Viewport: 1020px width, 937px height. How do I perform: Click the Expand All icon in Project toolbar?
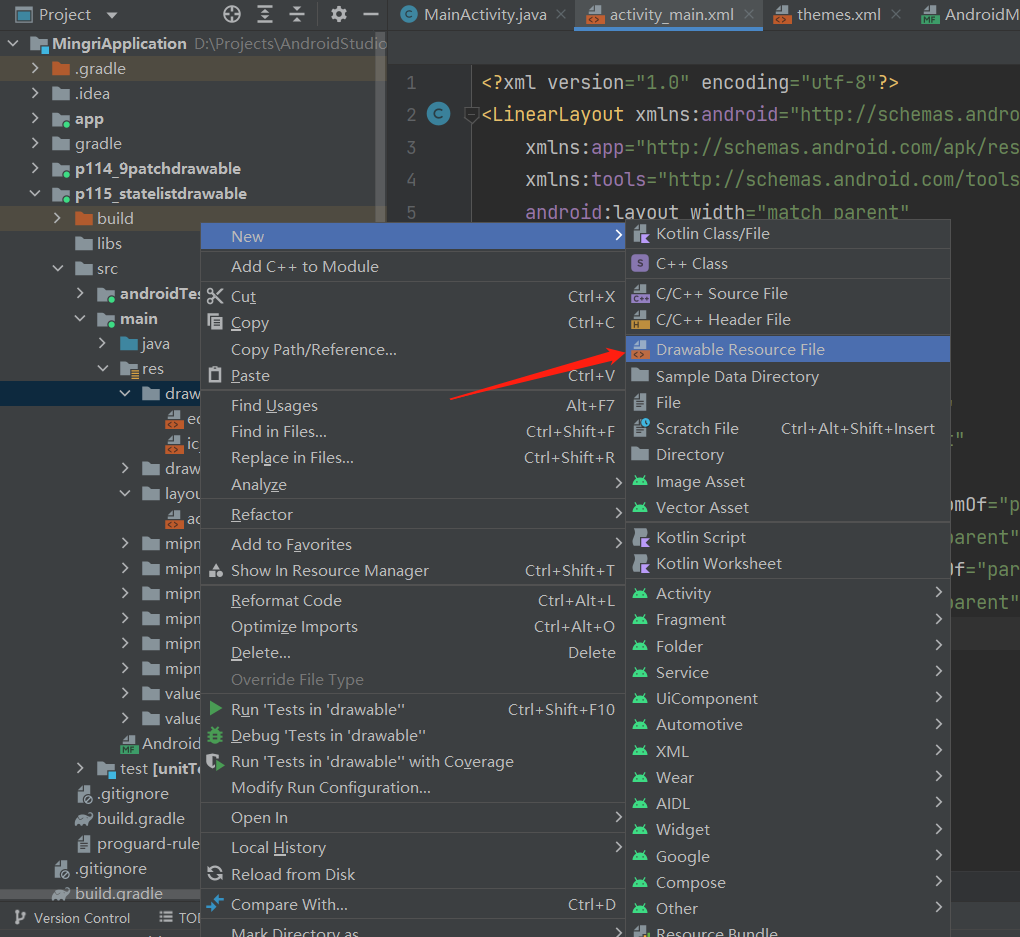point(264,15)
